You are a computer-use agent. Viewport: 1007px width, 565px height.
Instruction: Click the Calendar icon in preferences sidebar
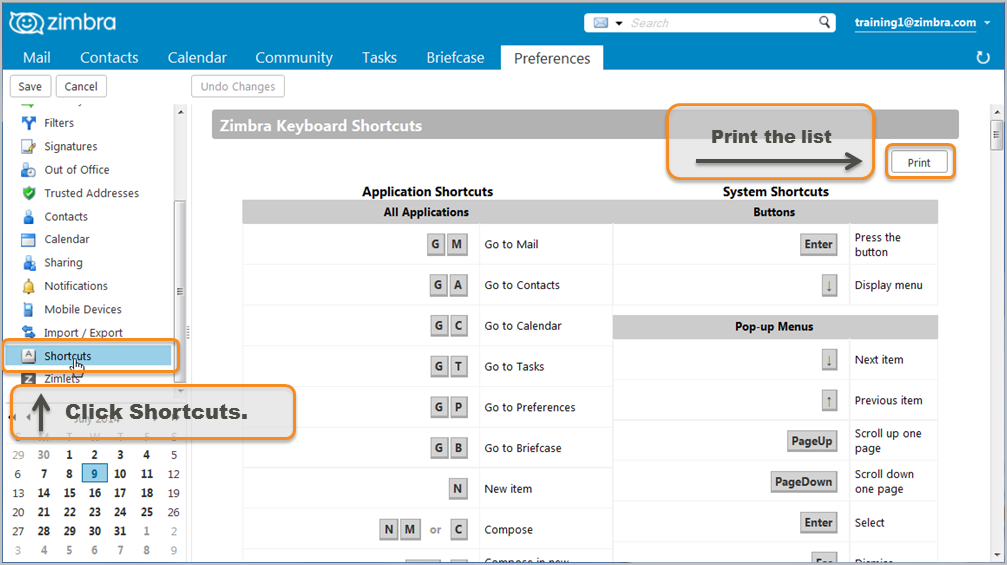pyautogui.click(x=28, y=239)
